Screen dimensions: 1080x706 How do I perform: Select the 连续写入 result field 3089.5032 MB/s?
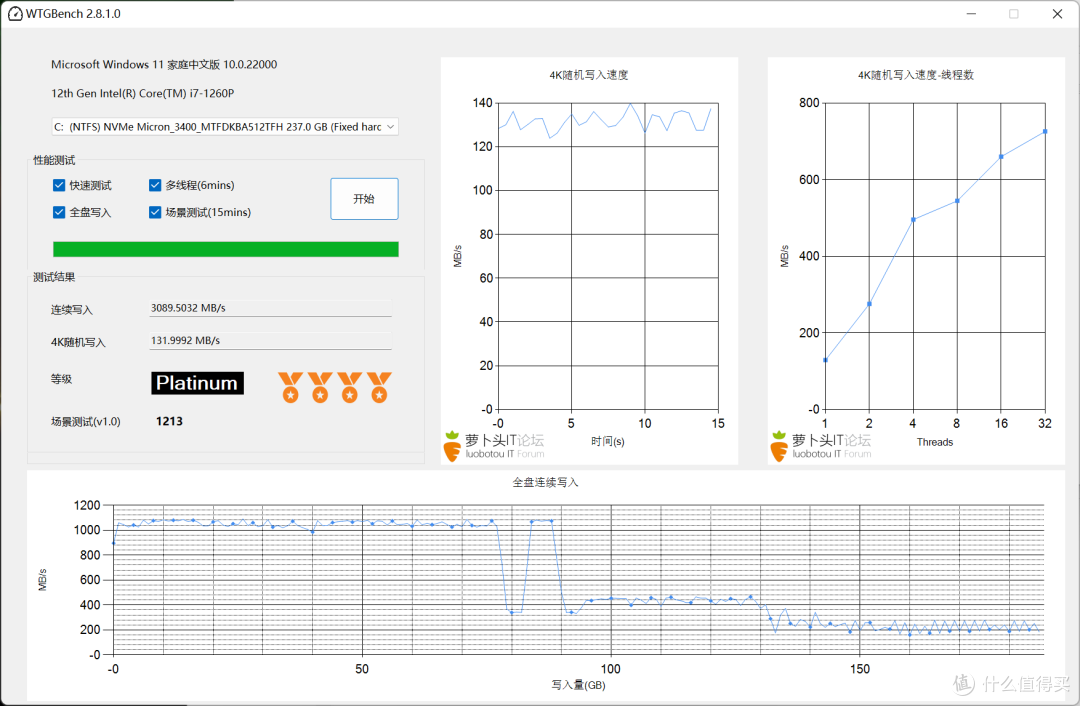pyautogui.click(x=271, y=308)
